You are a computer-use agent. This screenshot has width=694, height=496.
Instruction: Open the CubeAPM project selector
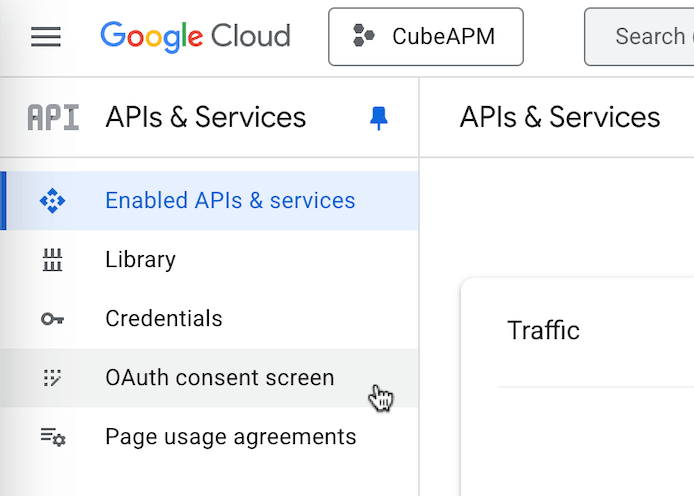426,37
